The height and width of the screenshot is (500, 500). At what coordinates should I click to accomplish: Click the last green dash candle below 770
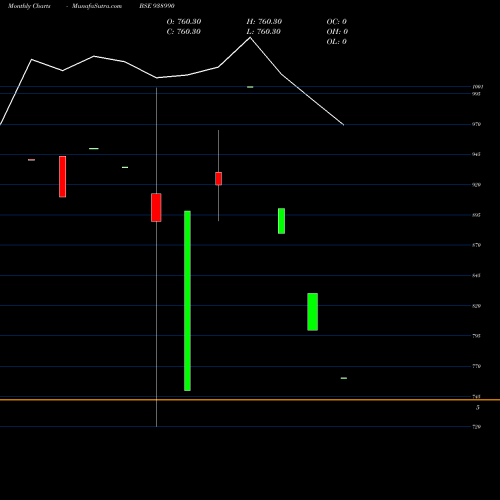[x=344, y=378]
